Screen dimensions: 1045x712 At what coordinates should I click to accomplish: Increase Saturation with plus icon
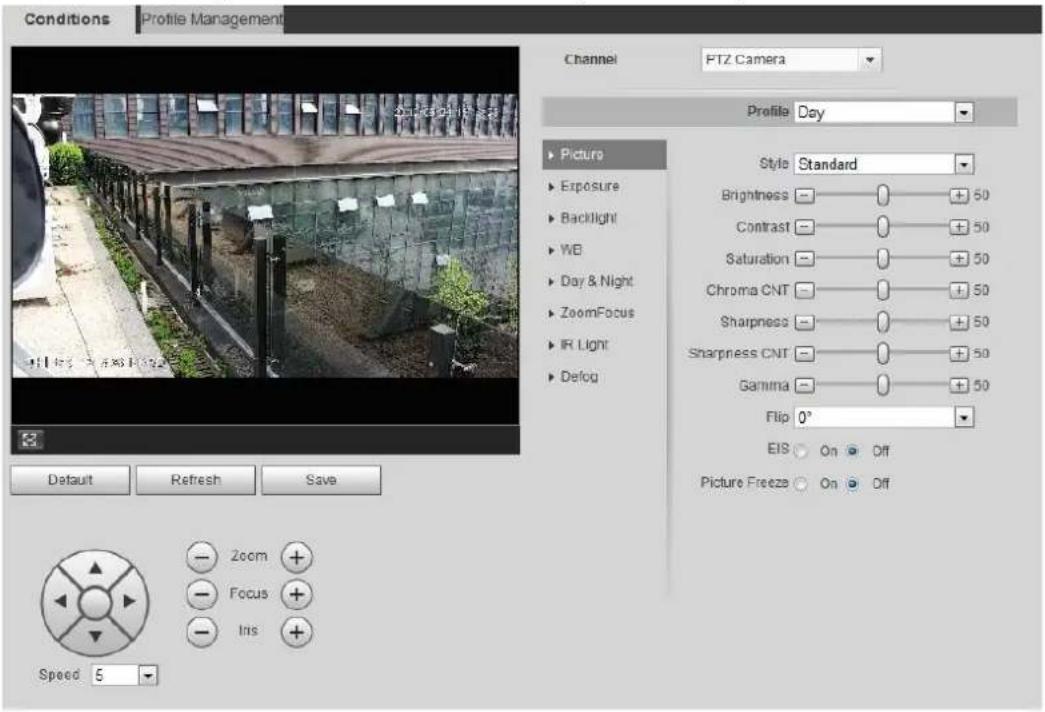[x=959, y=259]
